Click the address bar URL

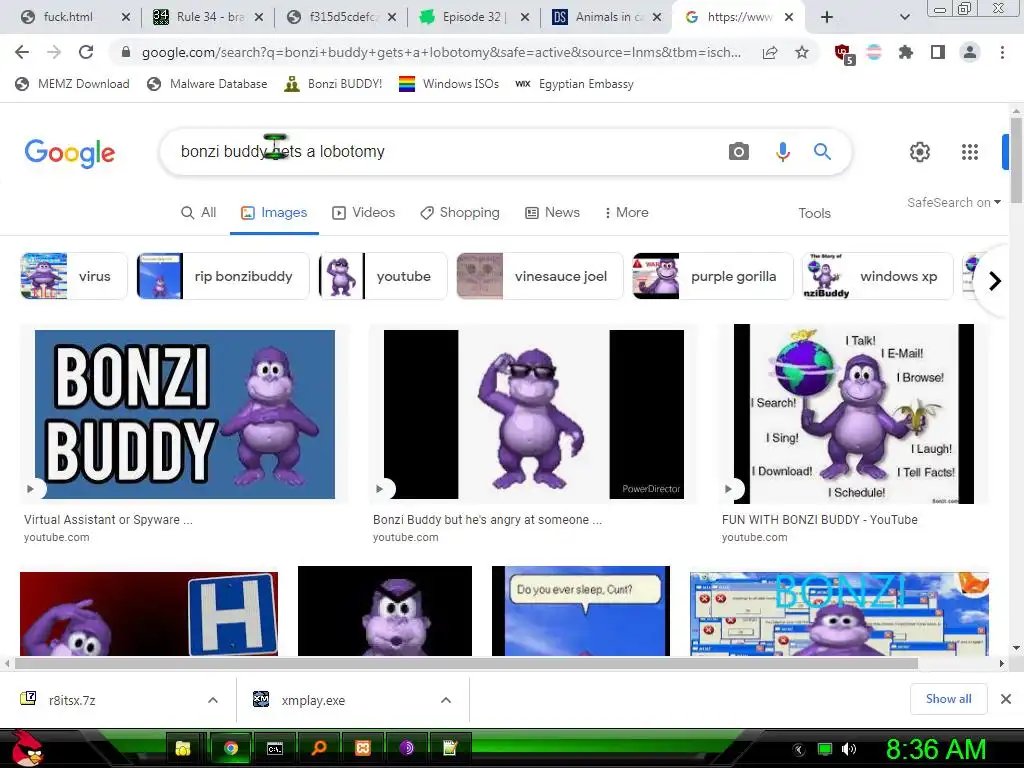pyautogui.click(x=441, y=52)
